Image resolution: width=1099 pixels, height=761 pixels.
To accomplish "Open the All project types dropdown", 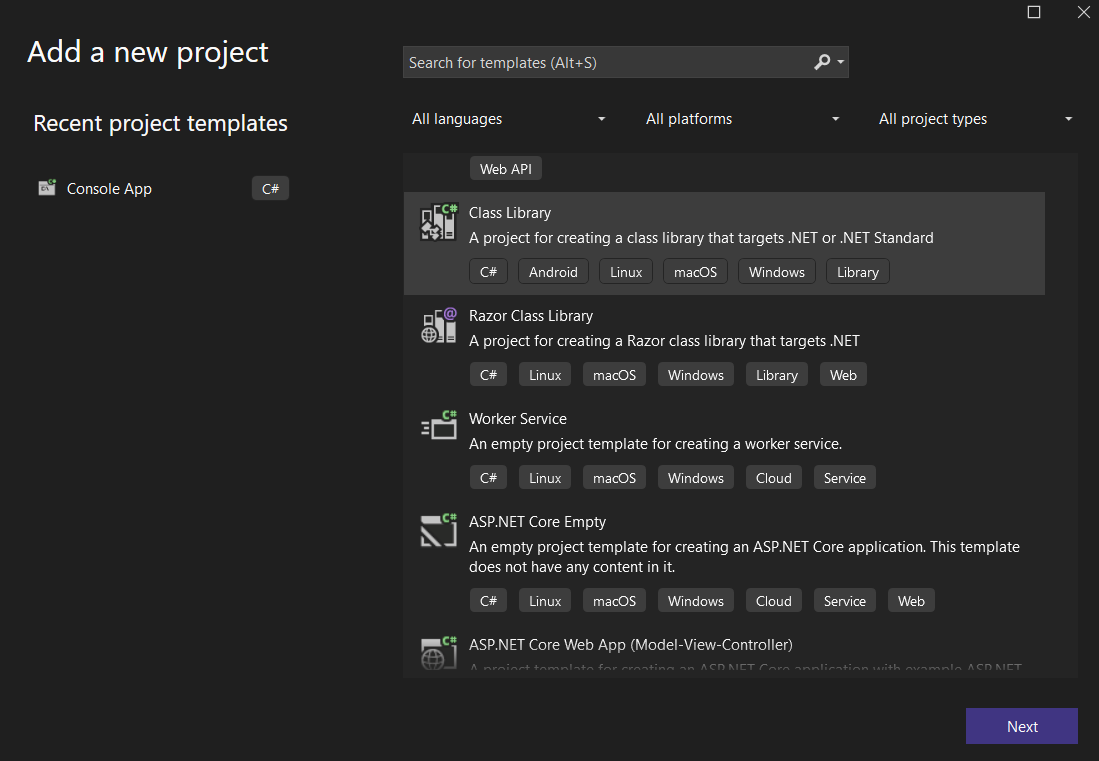I will (976, 119).
